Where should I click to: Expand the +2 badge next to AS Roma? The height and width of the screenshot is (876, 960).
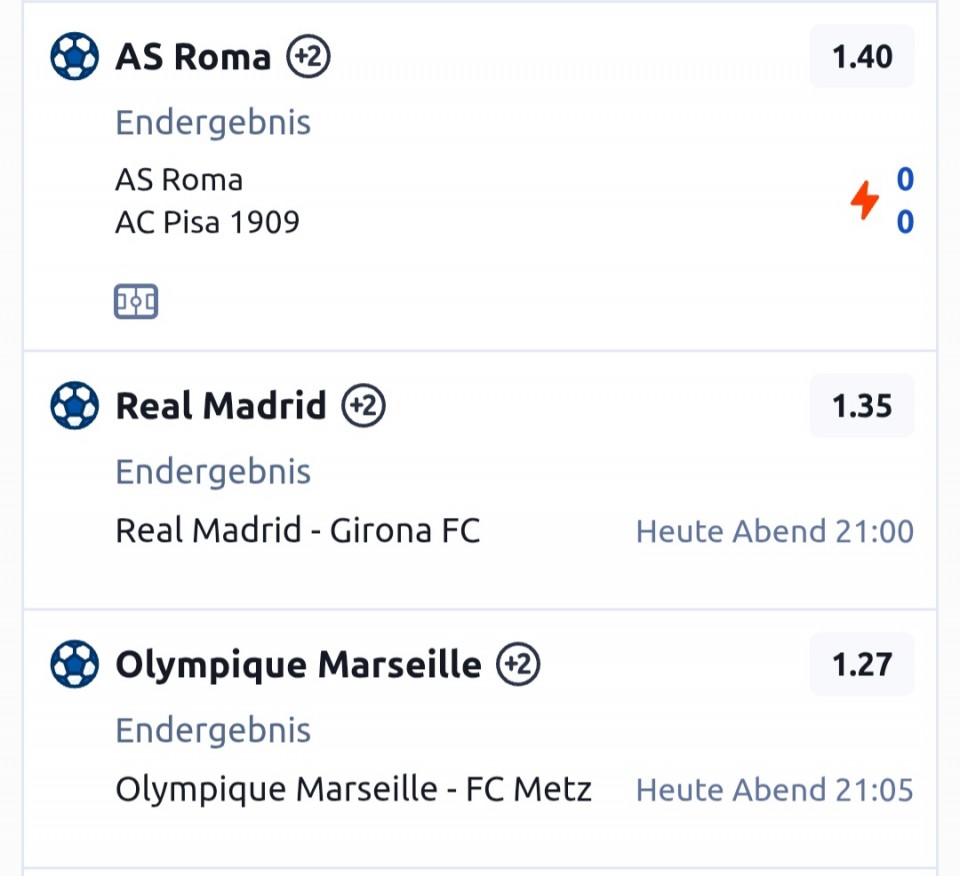tap(308, 57)
